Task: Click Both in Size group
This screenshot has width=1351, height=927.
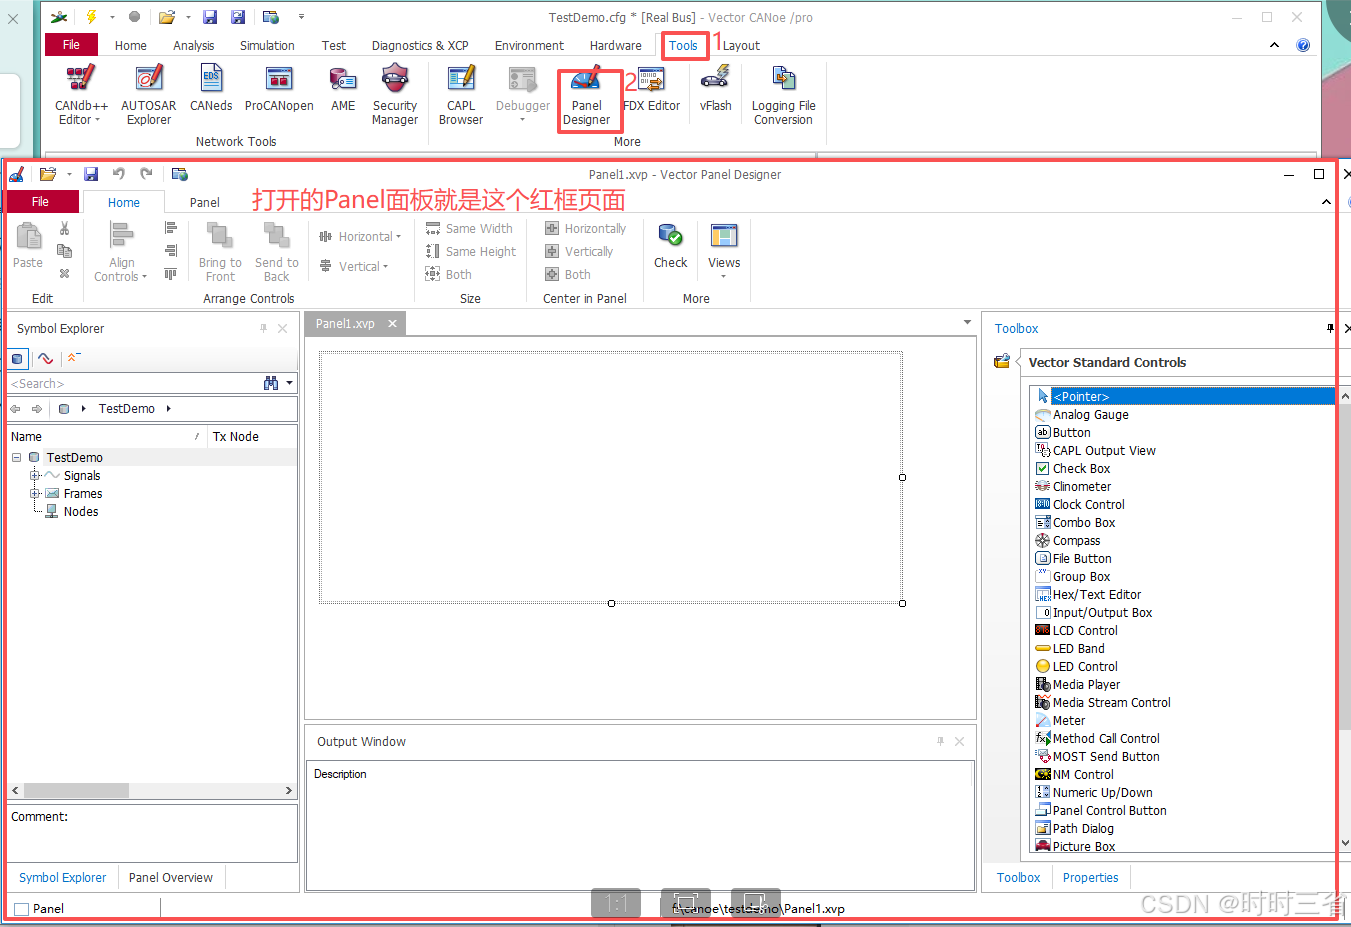Action: [448, 275]
